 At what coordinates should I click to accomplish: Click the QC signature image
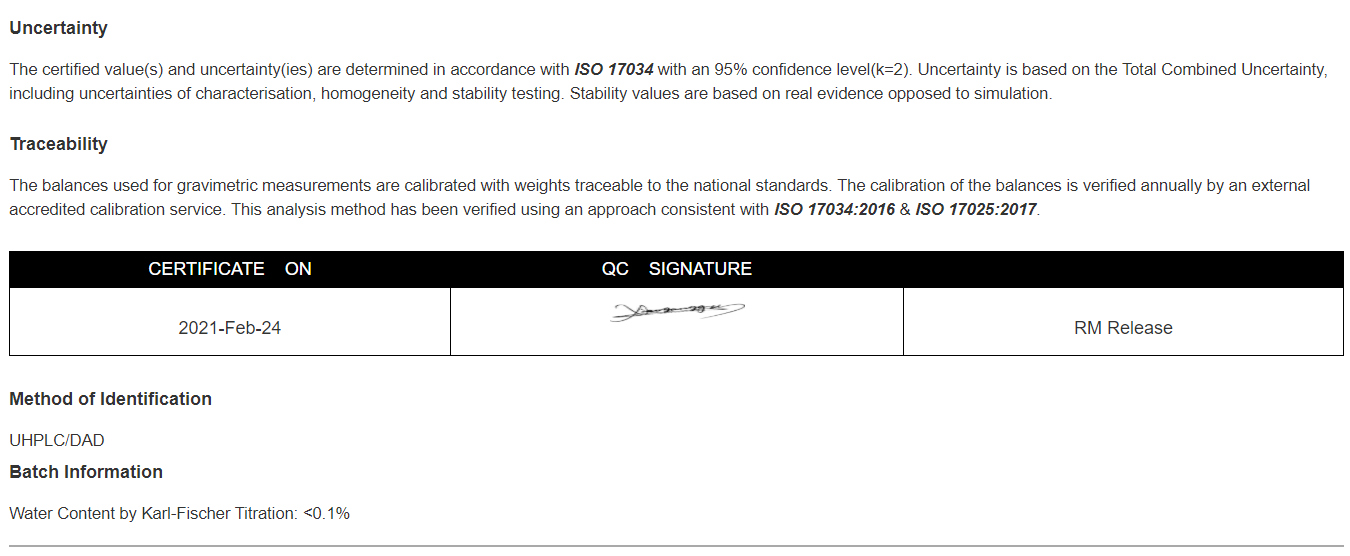tap(677, 312)
